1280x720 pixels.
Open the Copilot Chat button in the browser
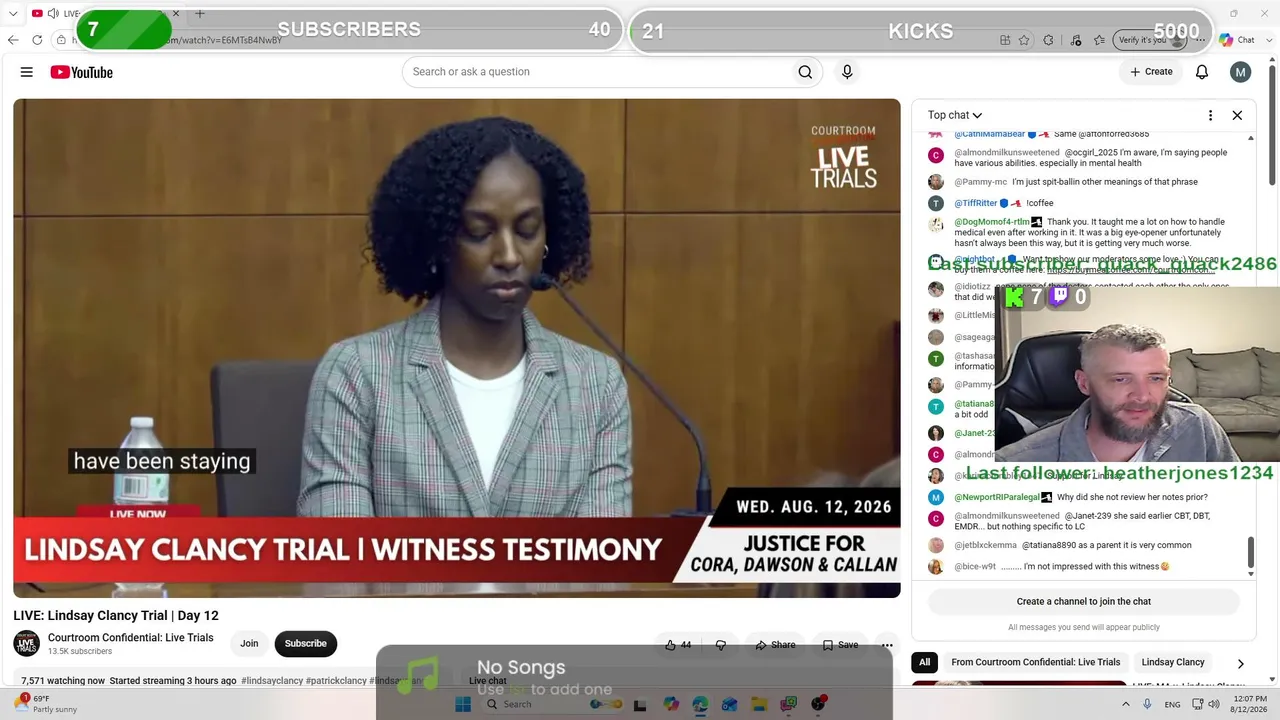(x=1237, y=40)
